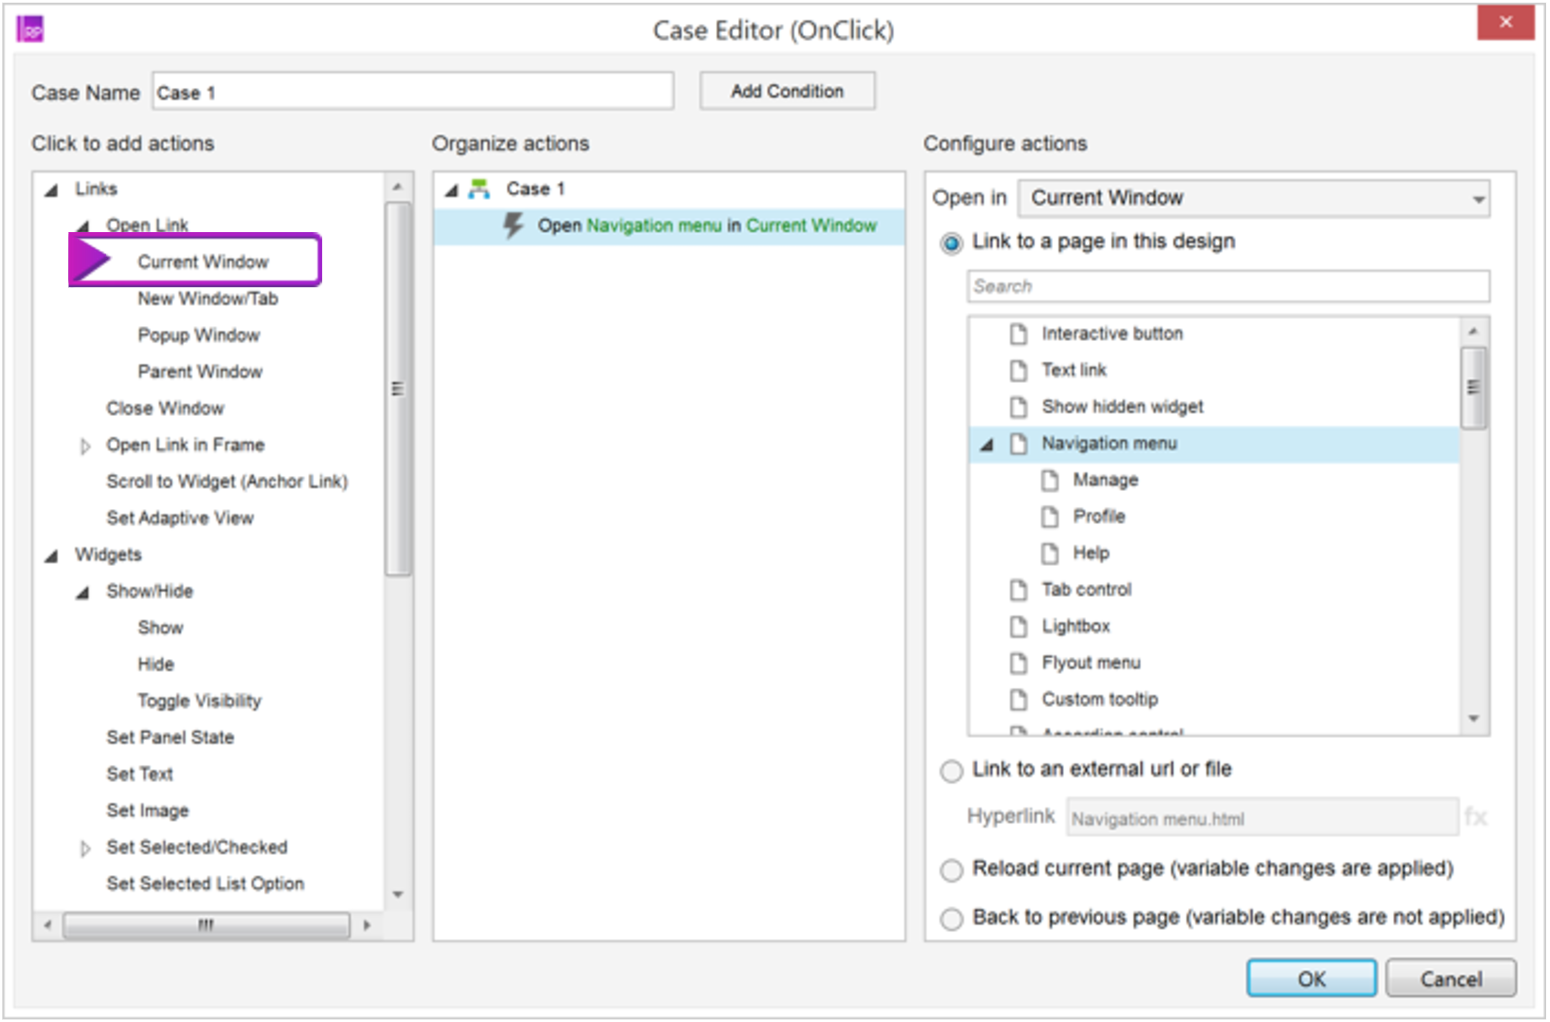This screenshot has width=1550, height=1022.
Task: Add the Close Window action
Action: point(165,408)
